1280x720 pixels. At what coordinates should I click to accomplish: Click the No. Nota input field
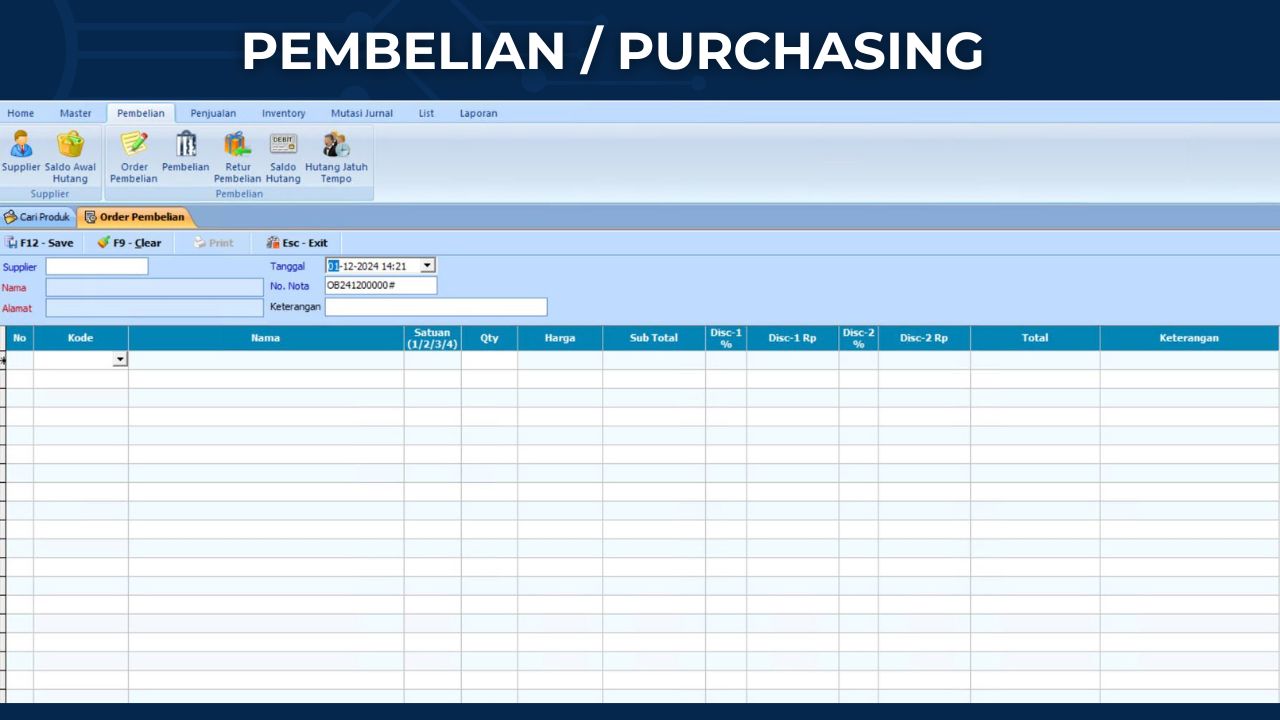381,286
